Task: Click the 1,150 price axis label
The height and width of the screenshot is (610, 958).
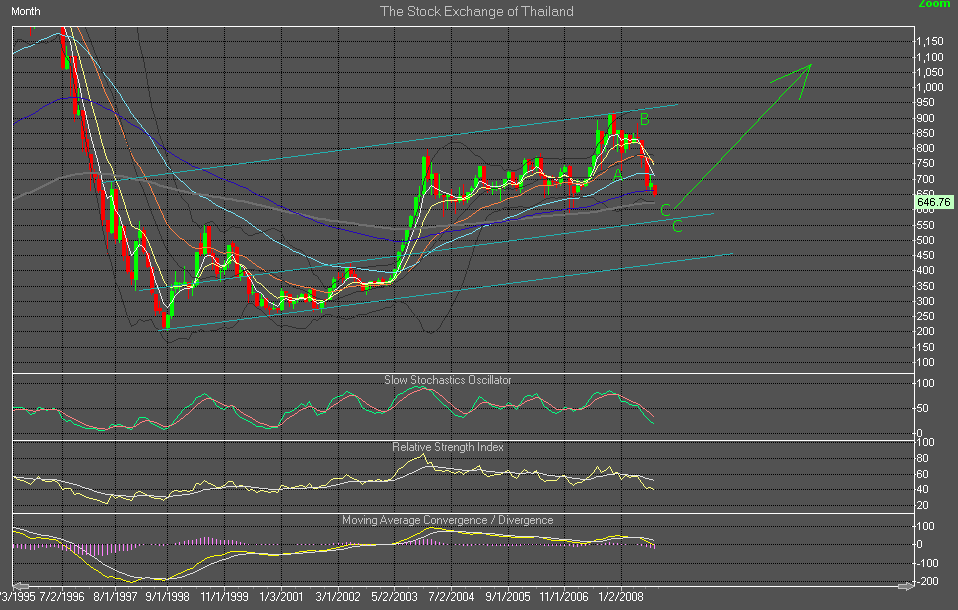Action: click(930, 42)
